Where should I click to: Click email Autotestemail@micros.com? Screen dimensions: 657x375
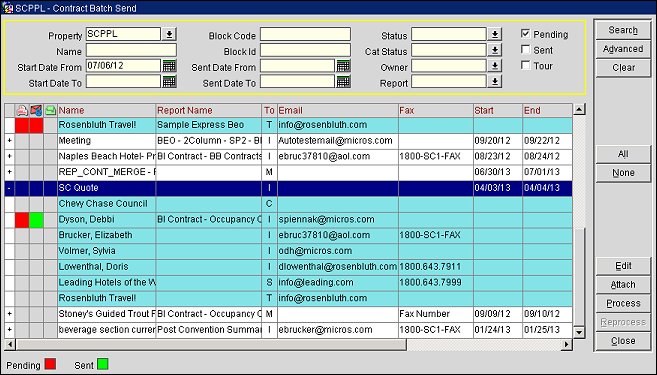(336, 141)
